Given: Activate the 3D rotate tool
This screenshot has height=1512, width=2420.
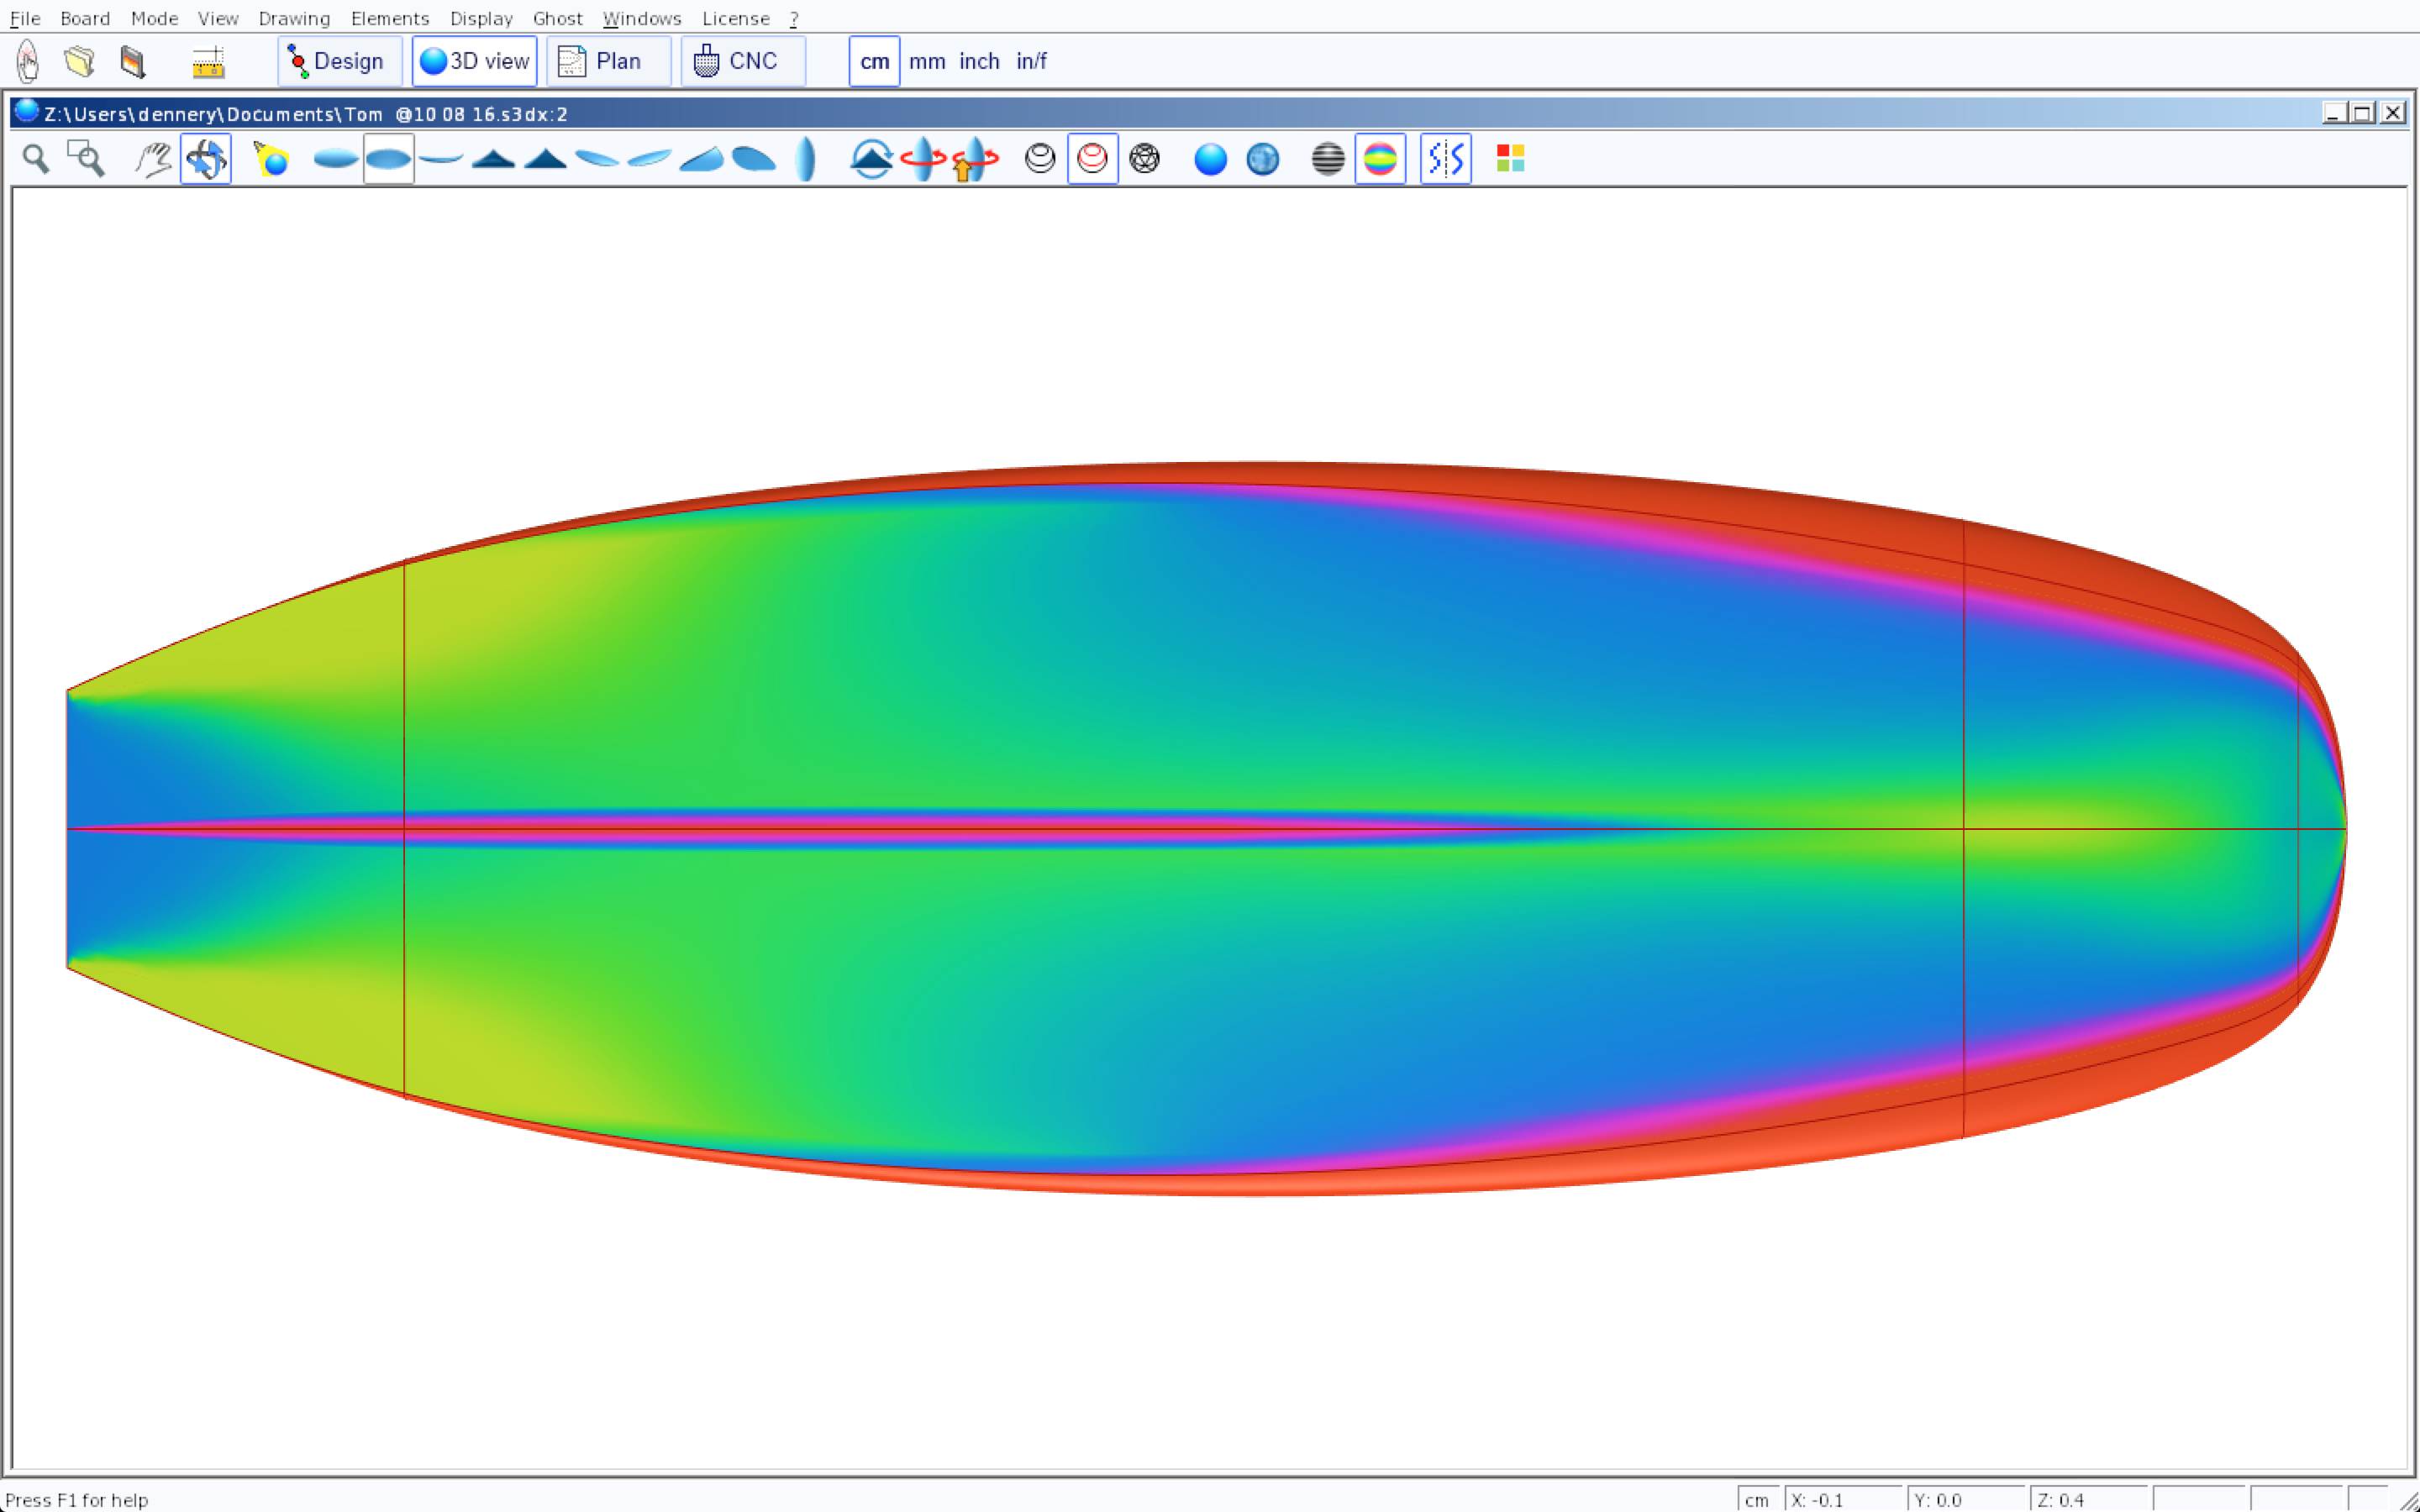Looking at the screenshot, I should [206, 159].
